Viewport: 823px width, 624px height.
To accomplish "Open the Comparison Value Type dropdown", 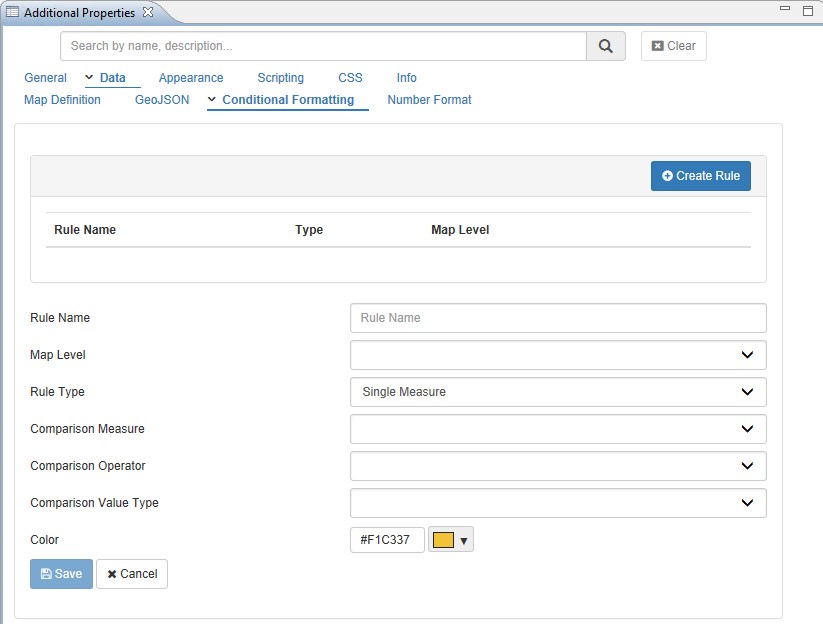I will [558, 503].
